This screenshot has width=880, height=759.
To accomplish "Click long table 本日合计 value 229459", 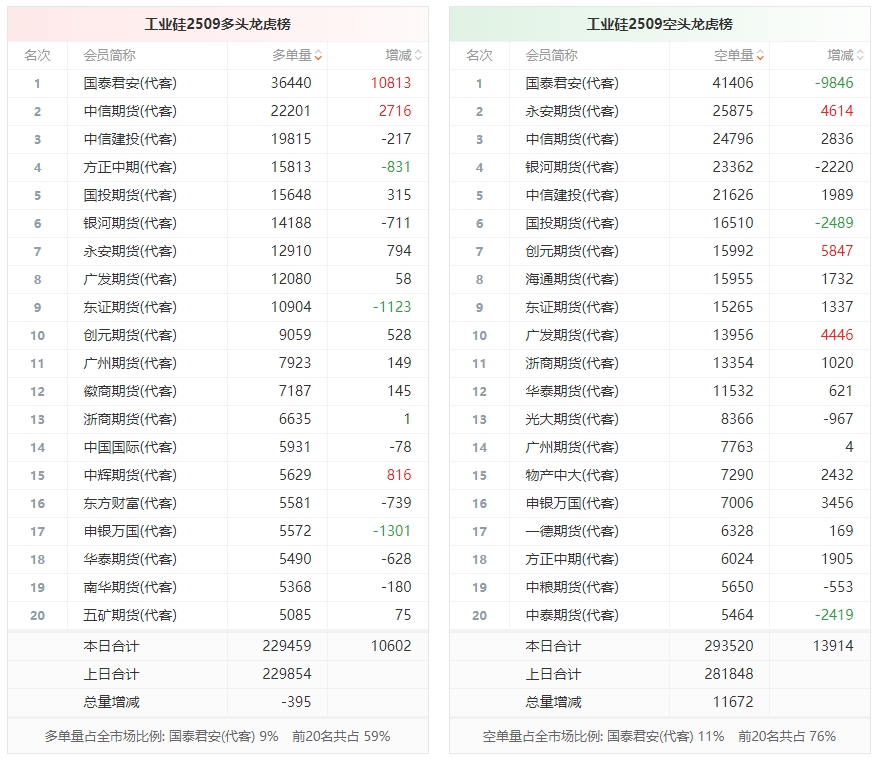I will [x=287, y=646].
